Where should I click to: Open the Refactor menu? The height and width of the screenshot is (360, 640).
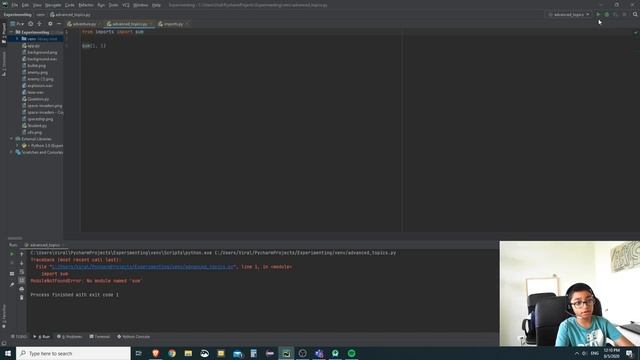pos(86,5)
